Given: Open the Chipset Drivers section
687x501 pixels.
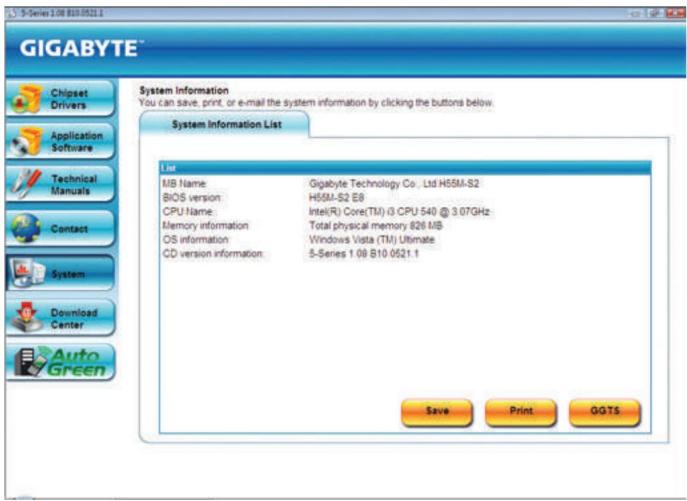Looking at the screenshot, I should coord(60,99).
